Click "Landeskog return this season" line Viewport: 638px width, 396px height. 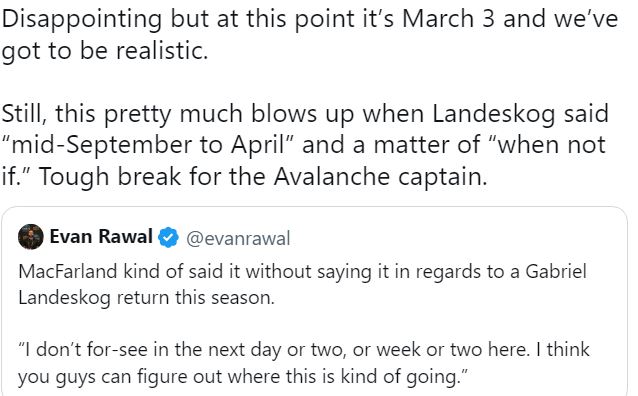(x=146, y=298)
